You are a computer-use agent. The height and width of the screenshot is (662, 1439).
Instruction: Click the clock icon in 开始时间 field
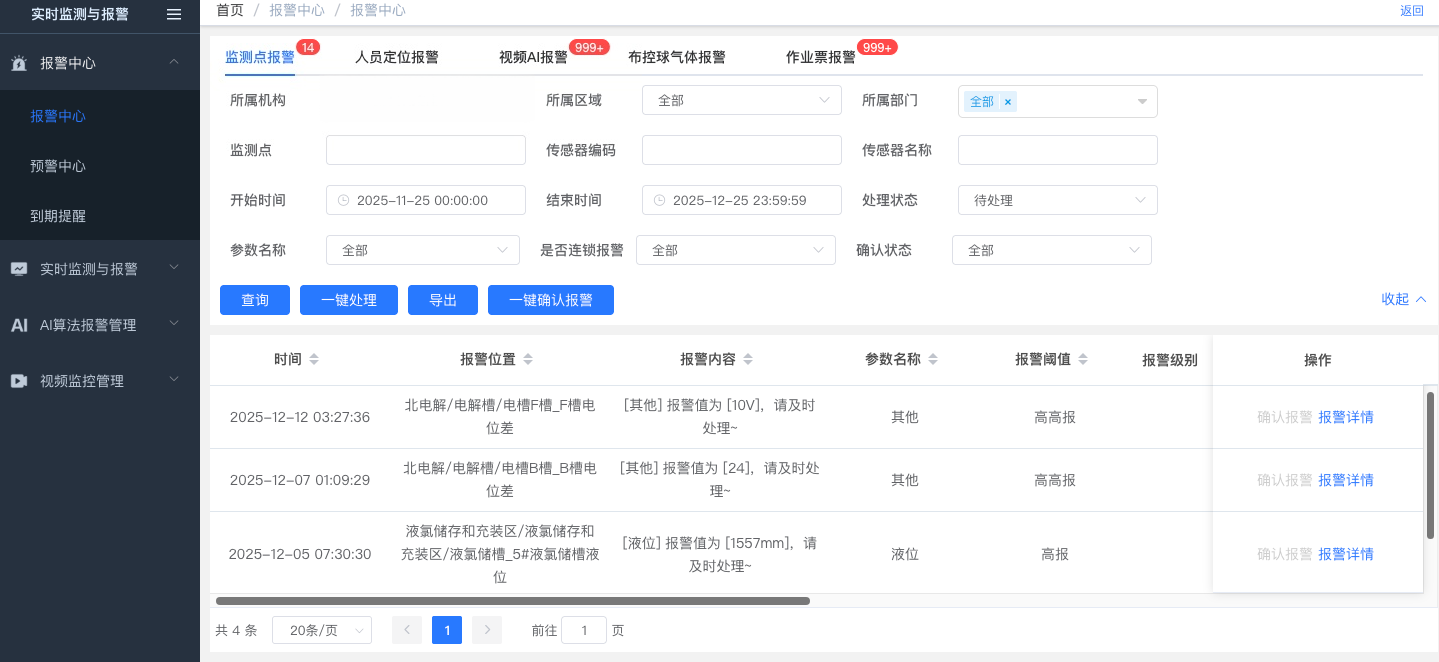(x=344, y=200)
